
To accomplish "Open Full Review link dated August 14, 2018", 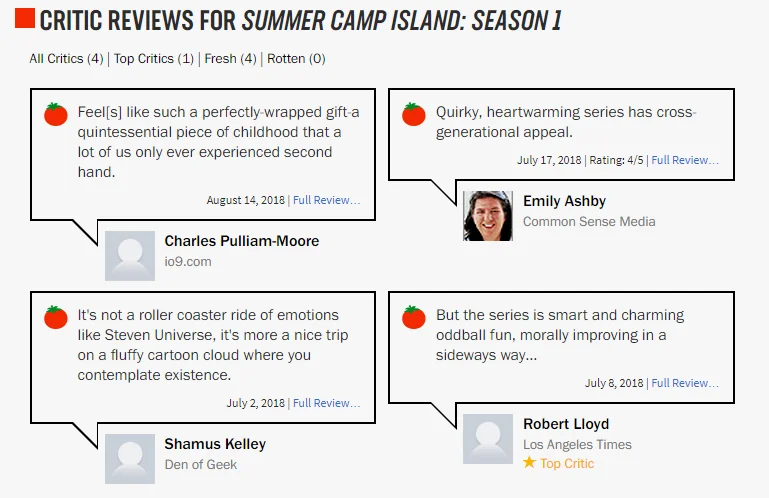I will click(x=327, y=200).
